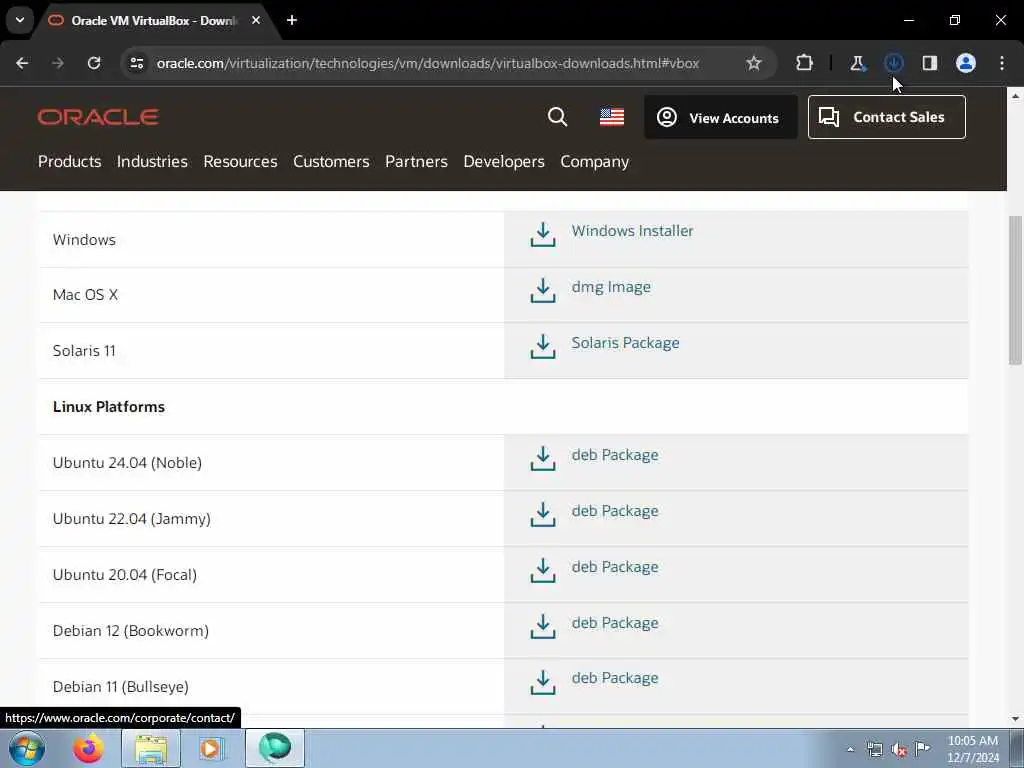Image resolution: width=1024 pixels, height=768 pixels.
Task: Click the taskbar clock showing 10:05 AM
Action: [973, 748]
